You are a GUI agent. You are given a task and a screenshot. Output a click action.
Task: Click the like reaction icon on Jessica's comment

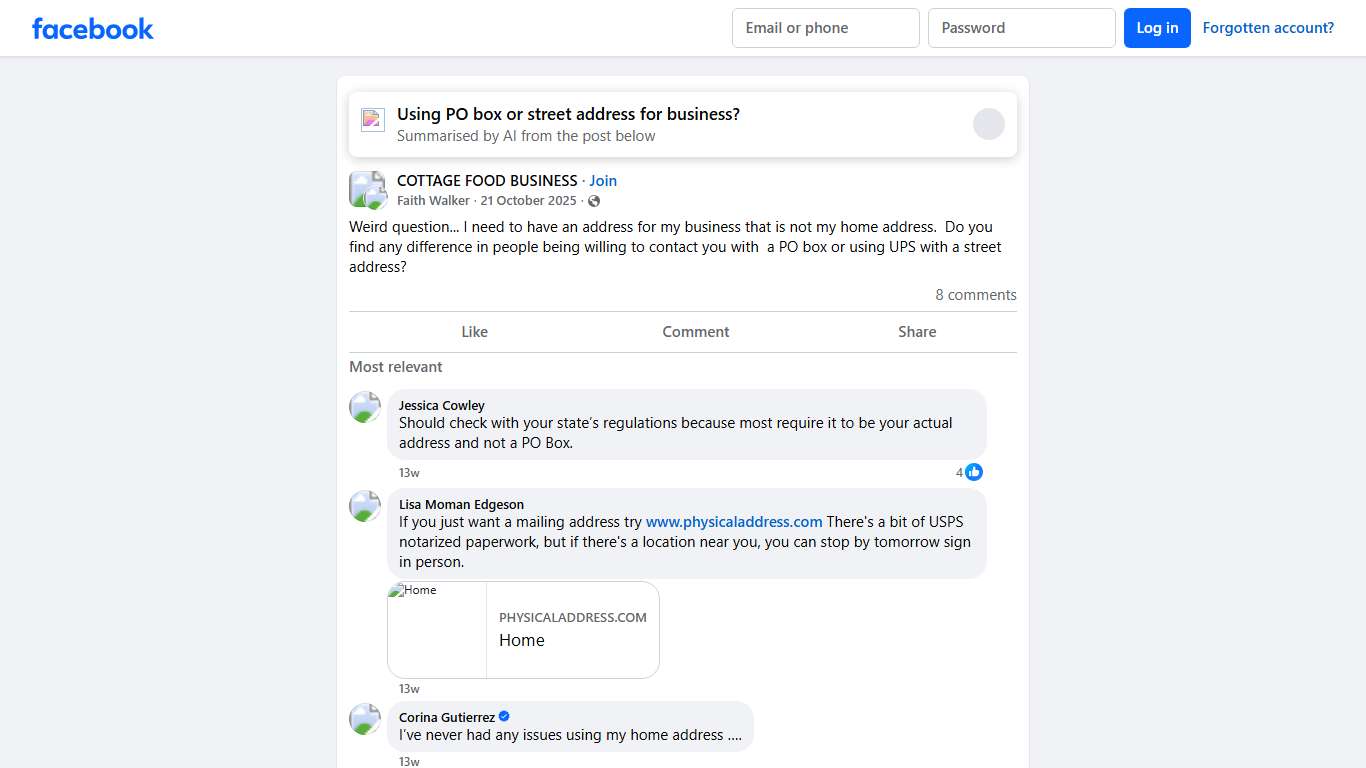(974, 472)
